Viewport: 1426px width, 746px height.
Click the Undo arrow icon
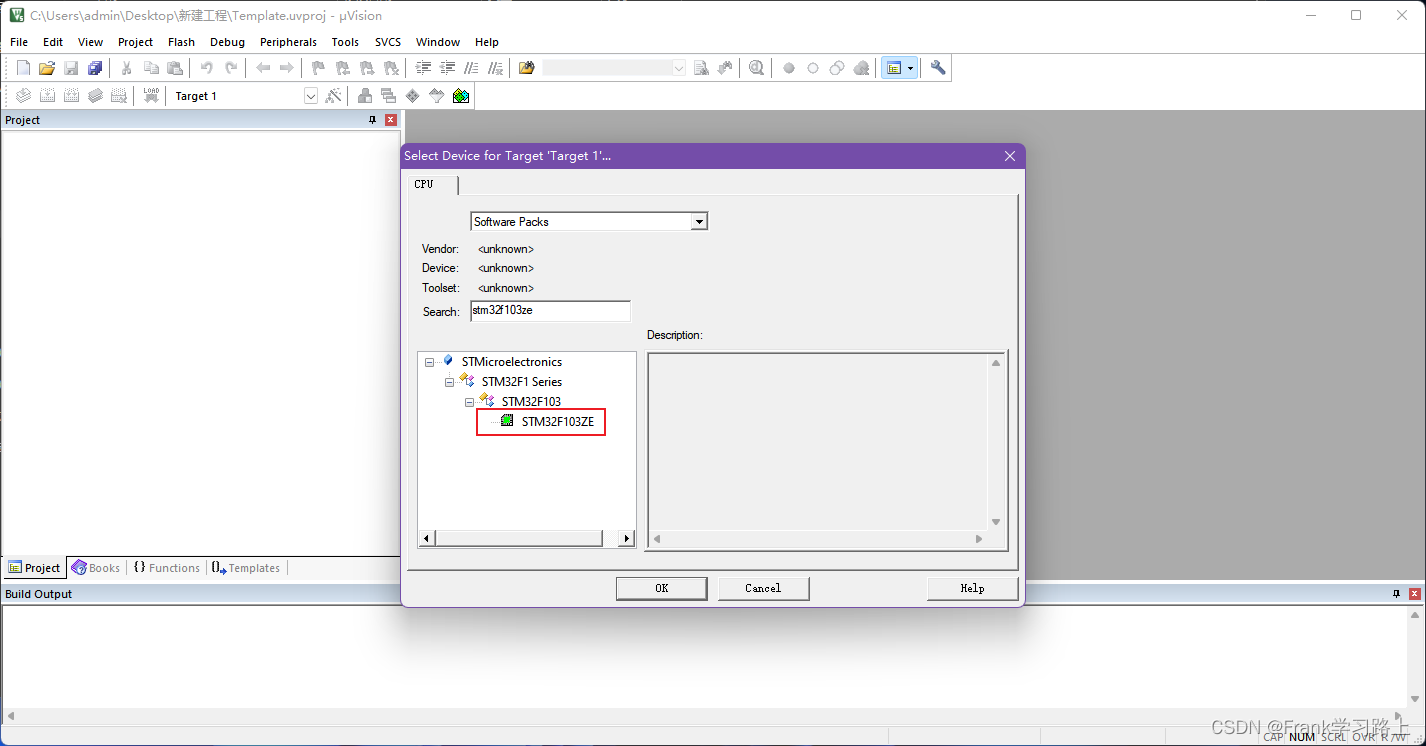click(x=206, y=68)
